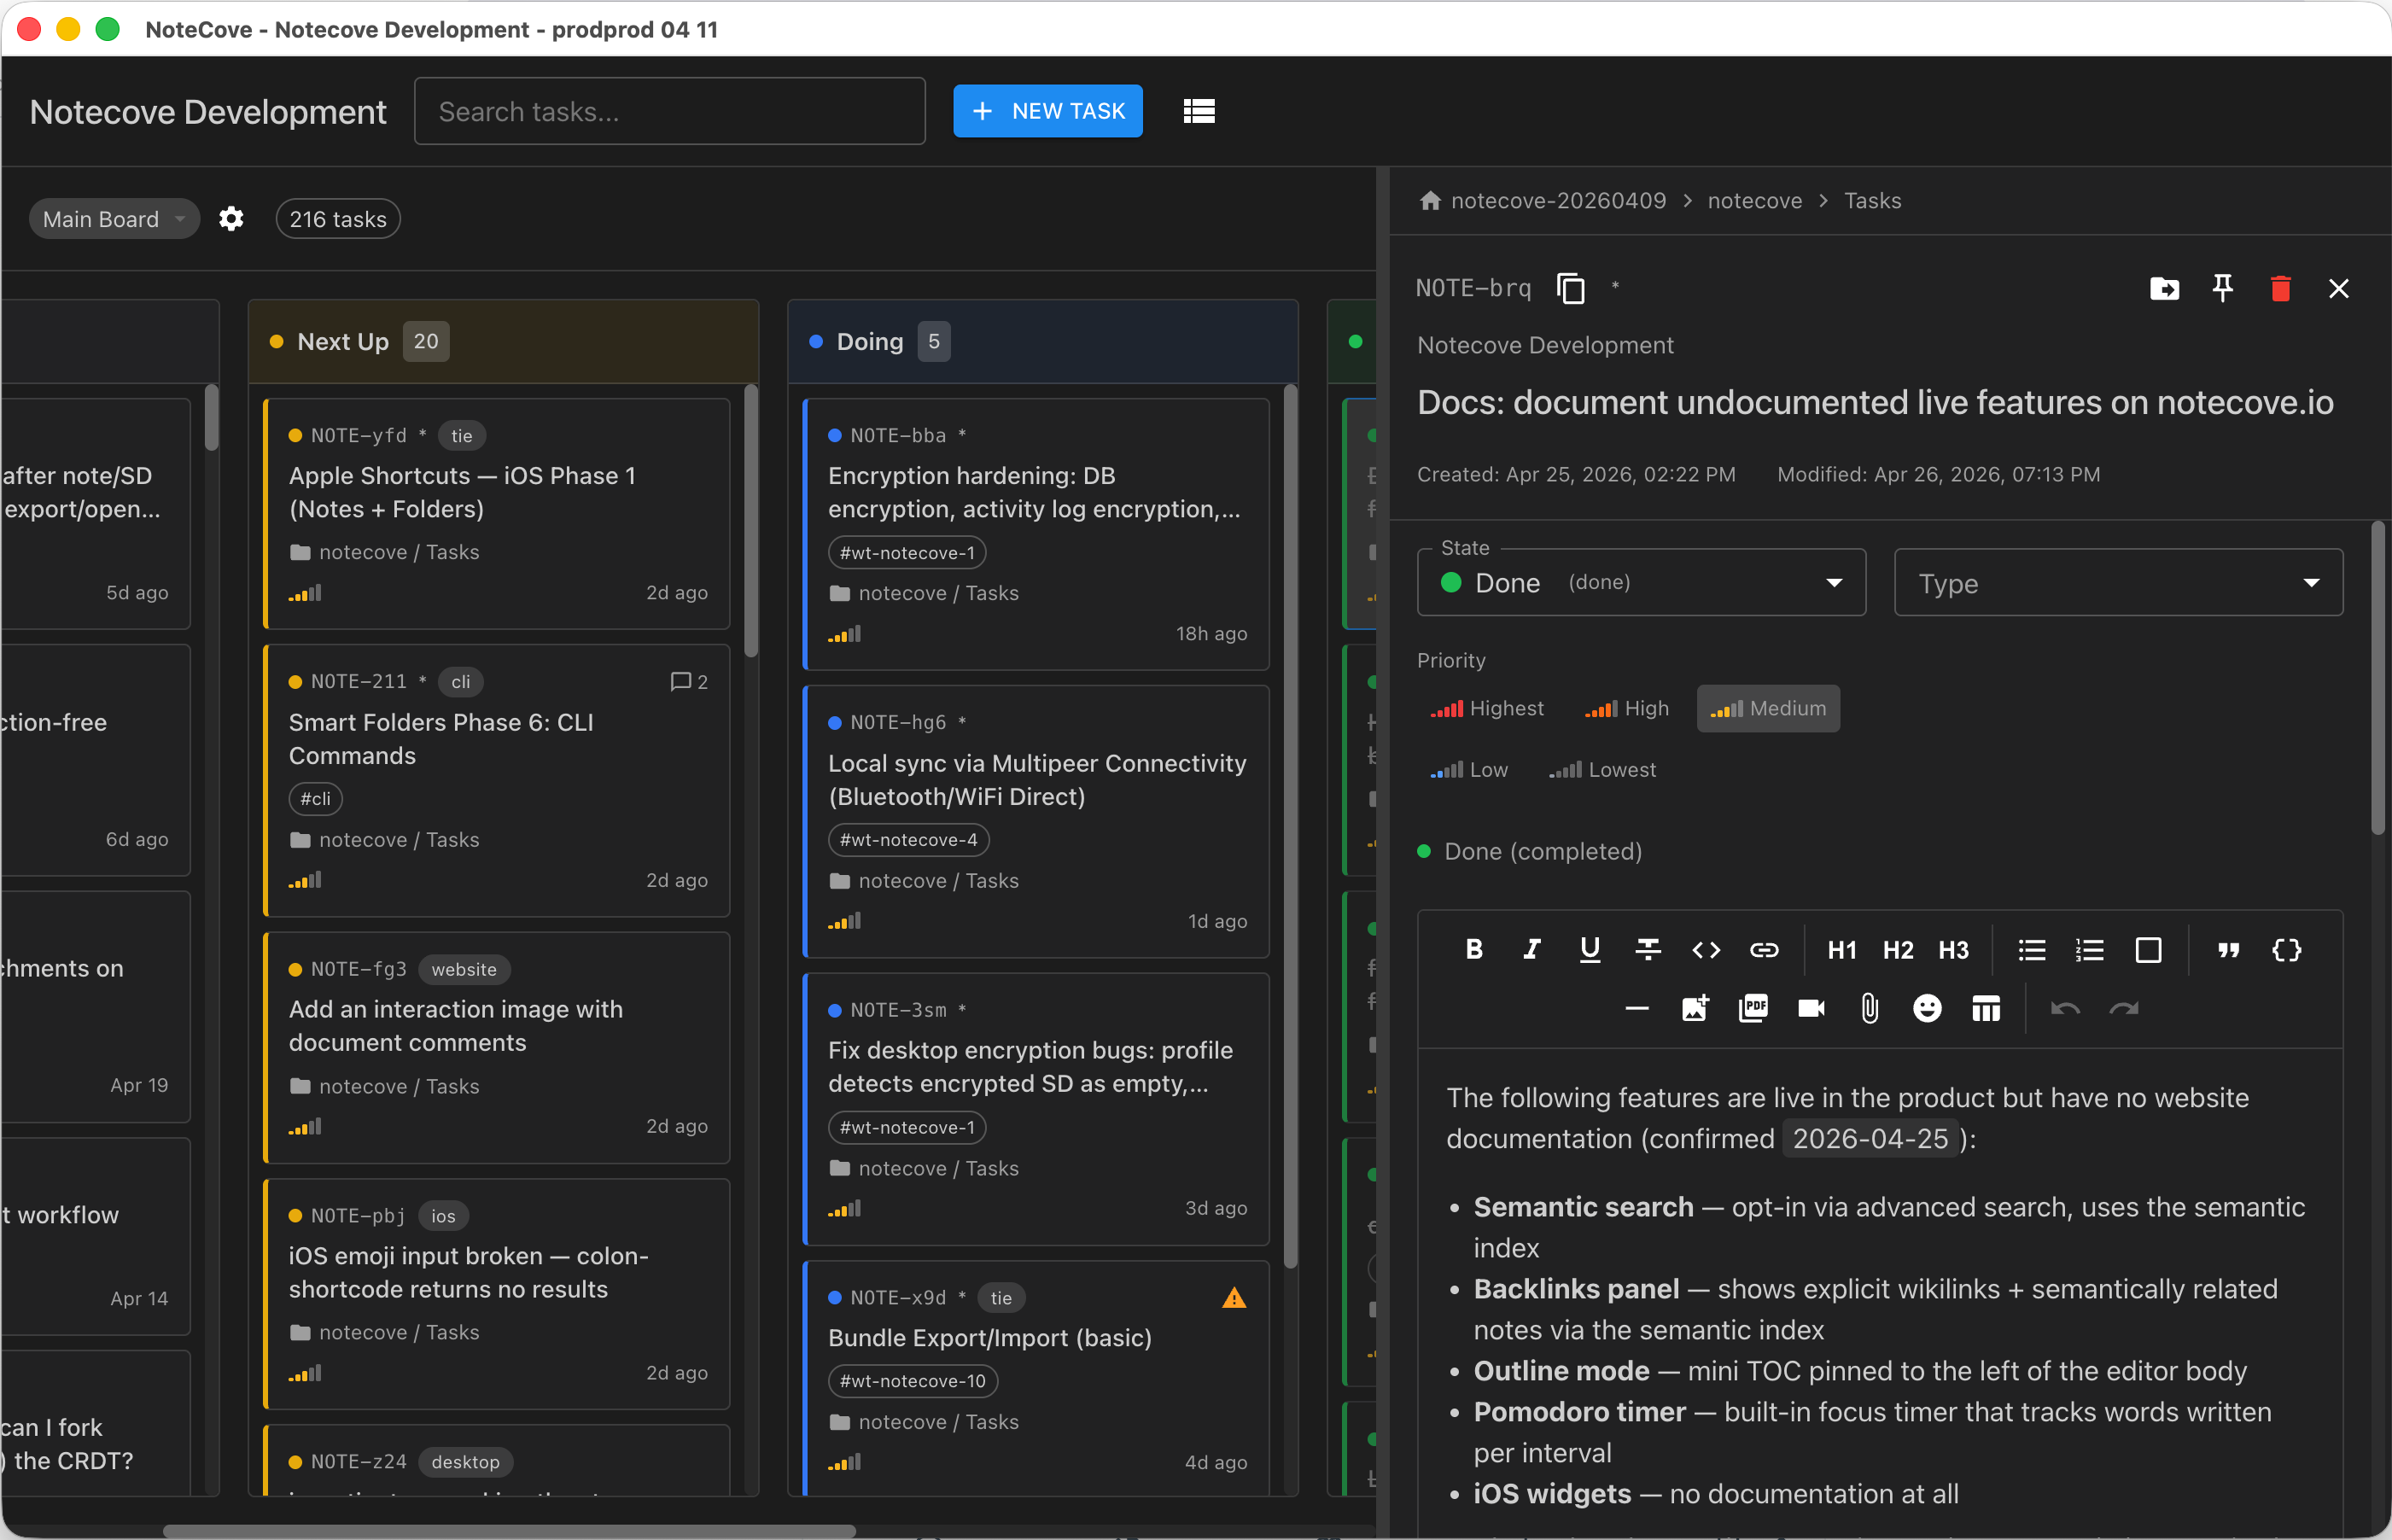The height and width of the screenshot is (1540, 2392).
Task: Open Smart Folders Phase 6 CLI card
Action: click(x=496, y=780)
